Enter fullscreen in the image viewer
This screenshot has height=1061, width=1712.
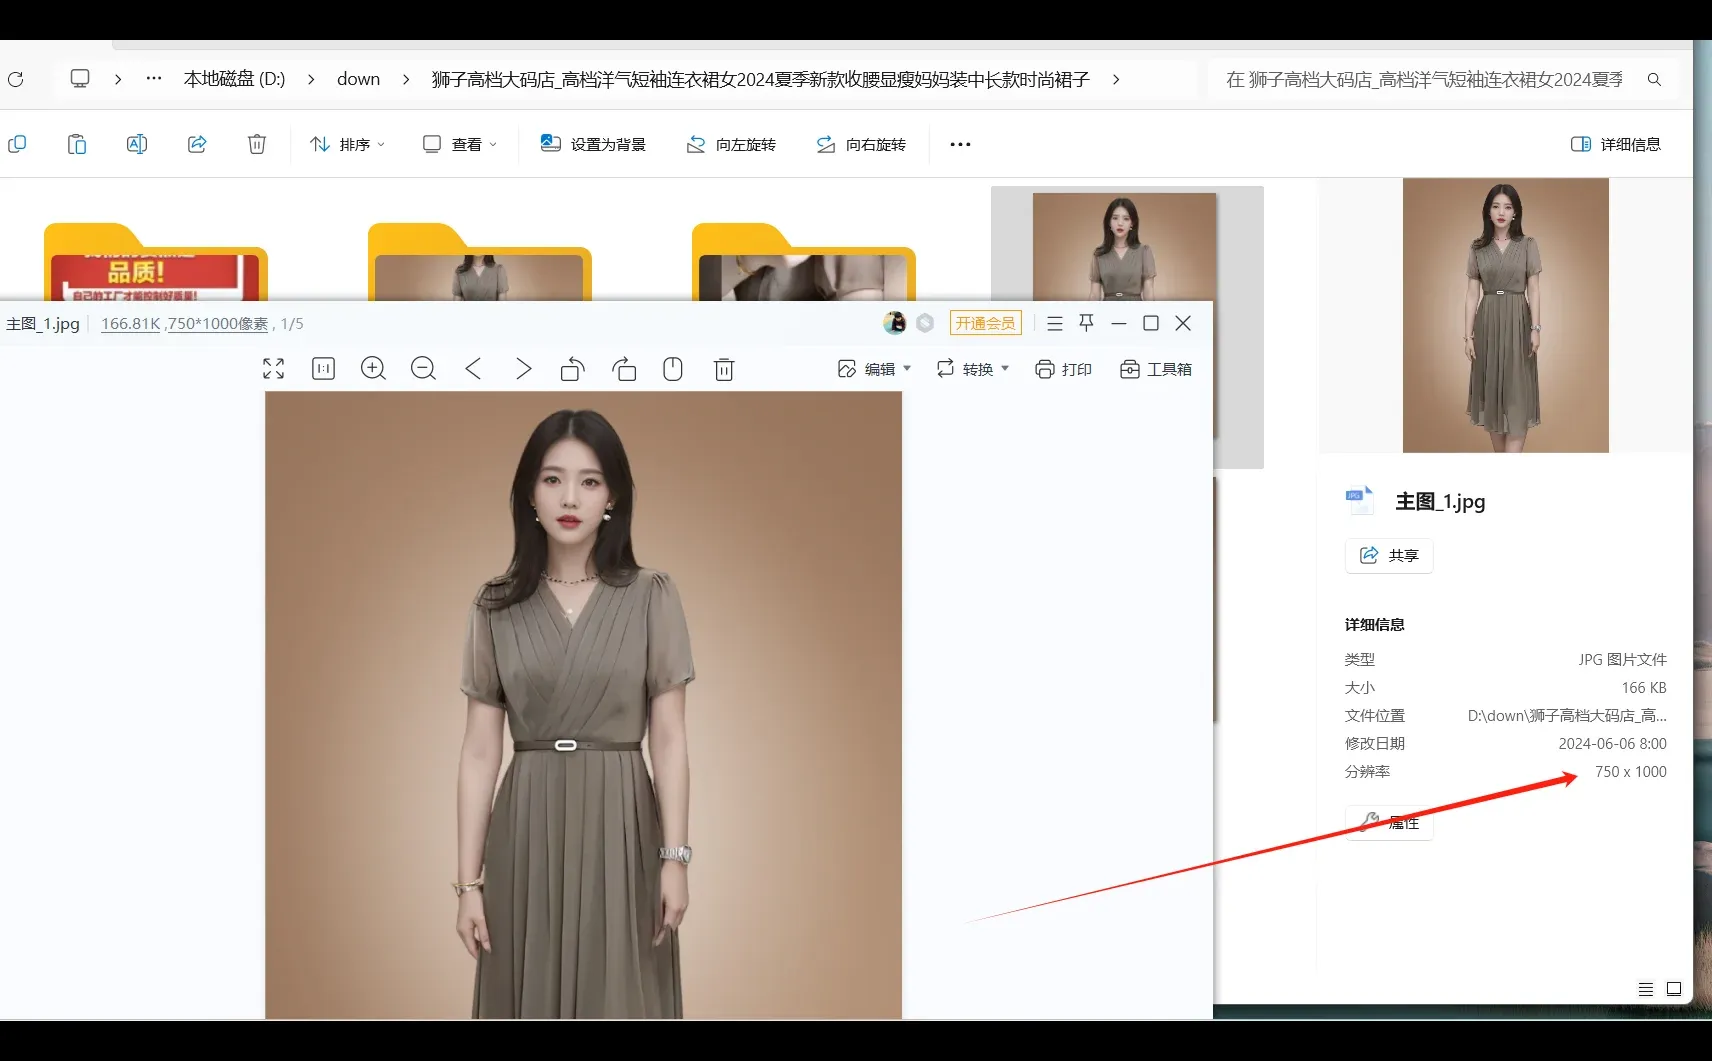tap(273, 369)
